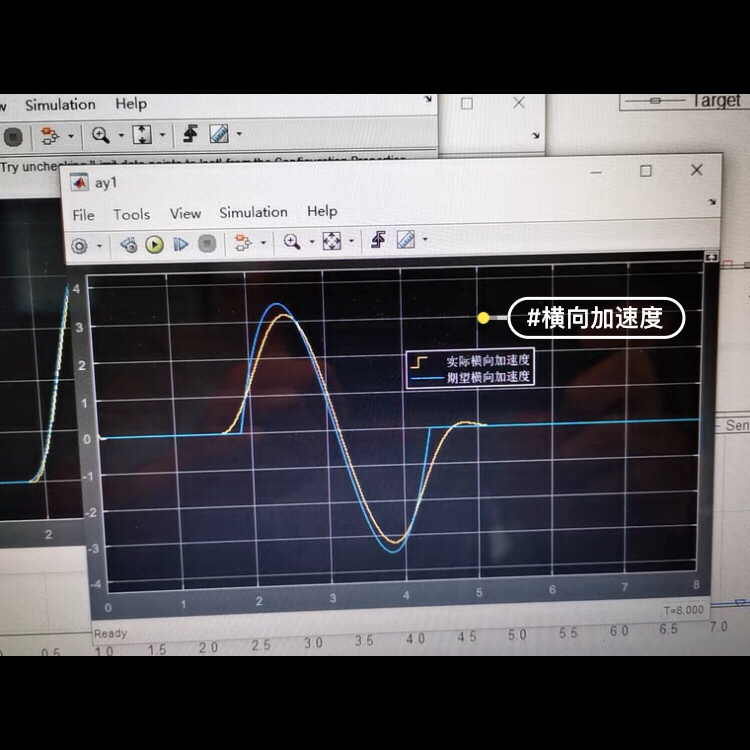This screenshot has width=750, height=750.
Task: Close the background window behind ay1
Action: 519,103
